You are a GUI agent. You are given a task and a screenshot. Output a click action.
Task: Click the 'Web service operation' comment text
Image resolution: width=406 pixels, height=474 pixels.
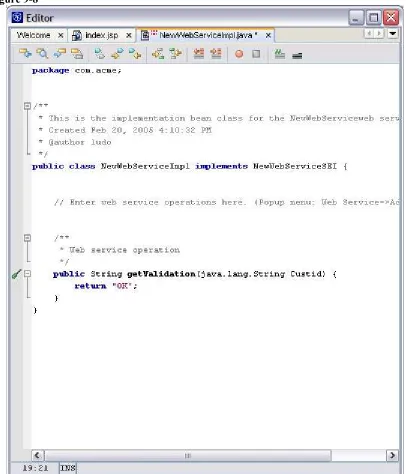pos(124,250)
